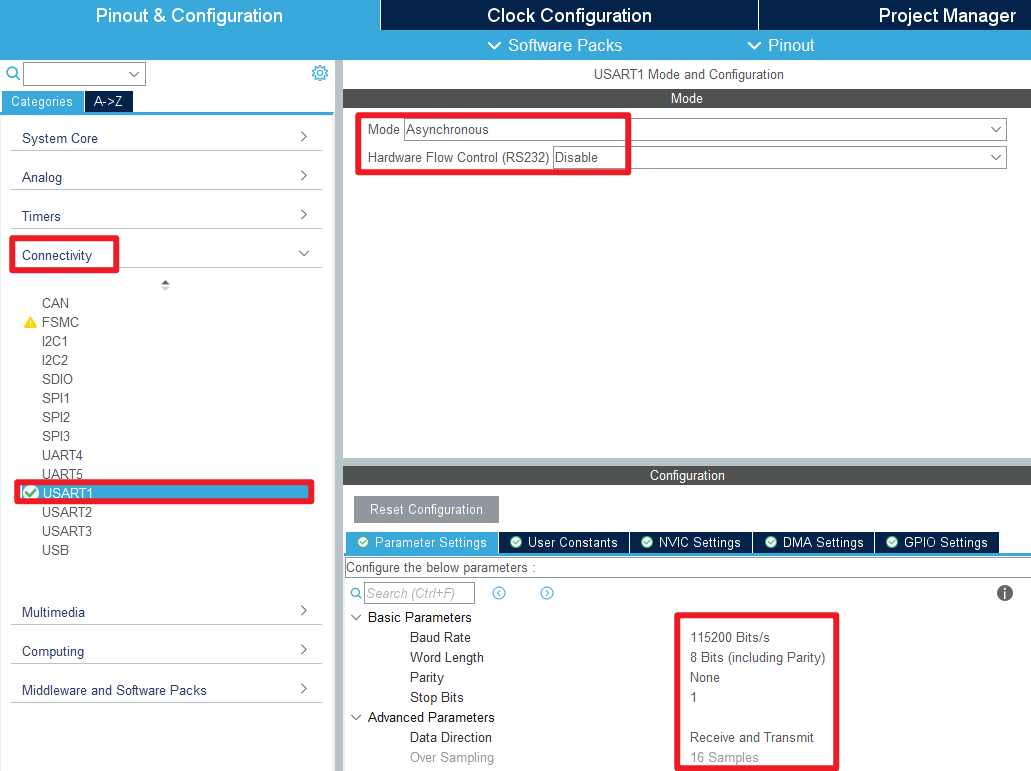1031x771 pixels.
Task: Click the settings gear icon in sidebar
Action: [320, 73]
